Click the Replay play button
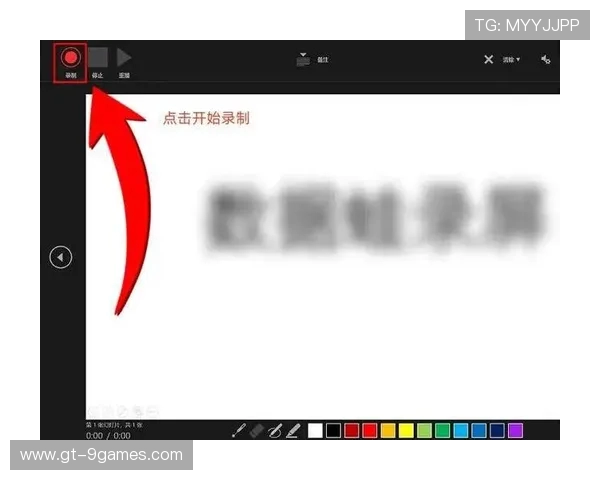Viewport: 600px width, 480px height. [x=125, y=58]
